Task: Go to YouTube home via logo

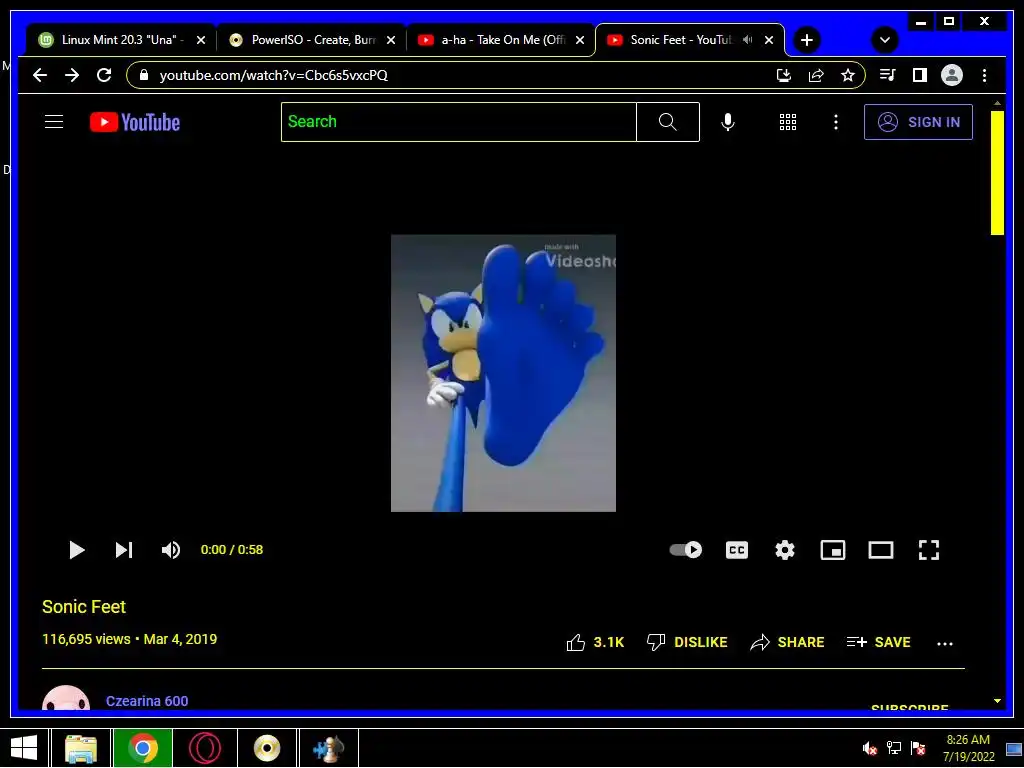Action: [135, 122]
